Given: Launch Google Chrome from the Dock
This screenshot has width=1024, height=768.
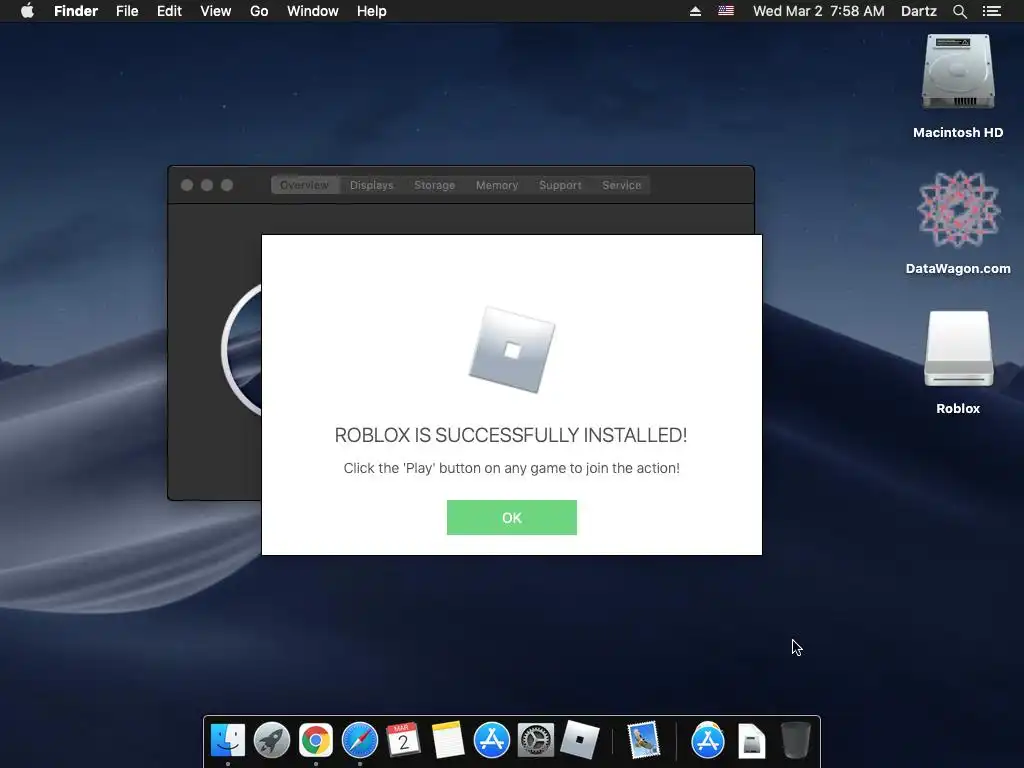Looking at the screenshot, I should point(315,740).
